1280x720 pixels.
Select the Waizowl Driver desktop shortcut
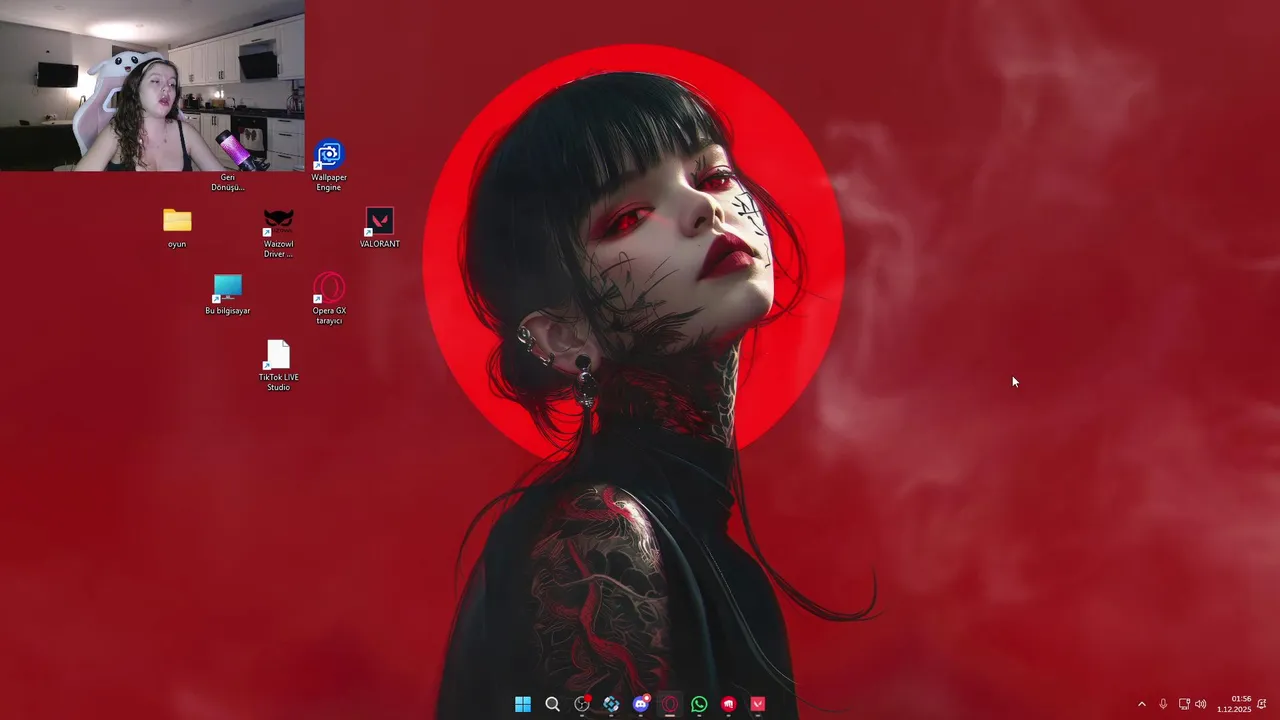pos(278,233)
